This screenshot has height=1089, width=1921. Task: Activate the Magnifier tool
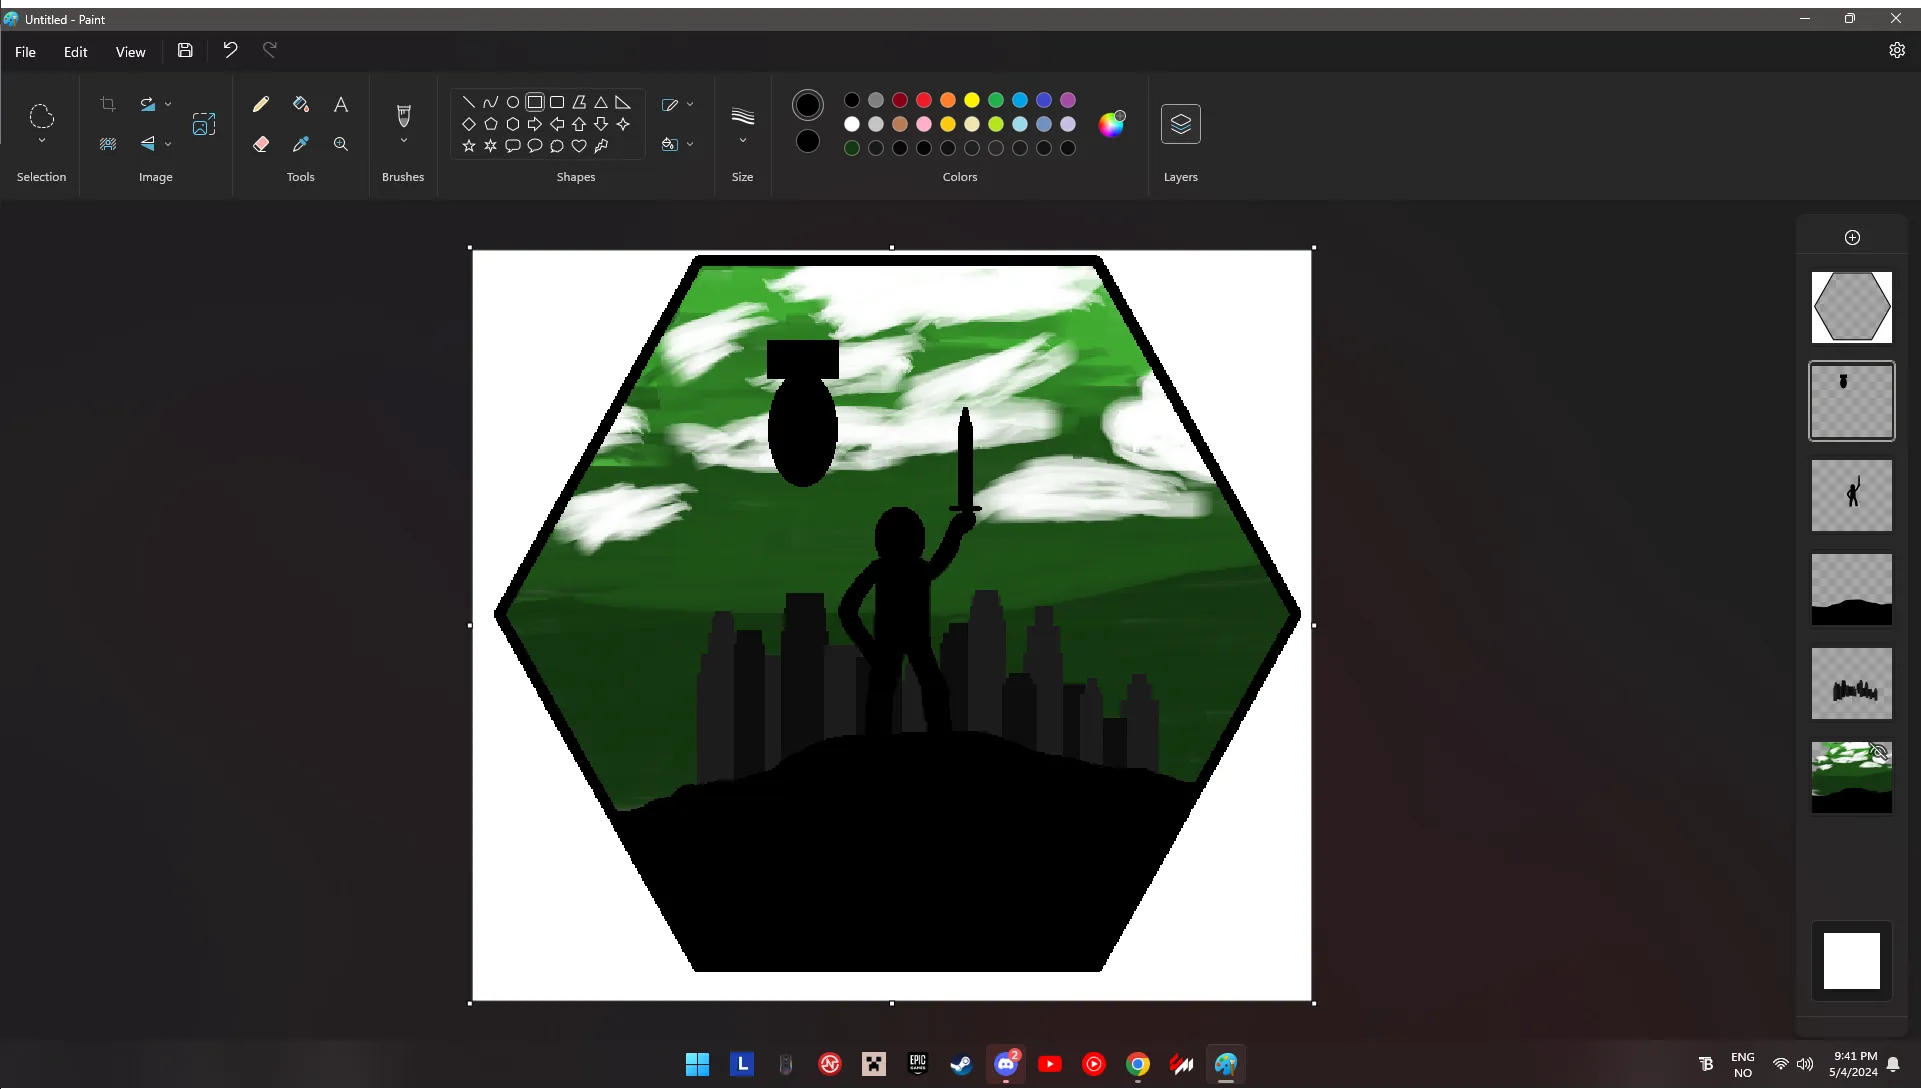341,144
